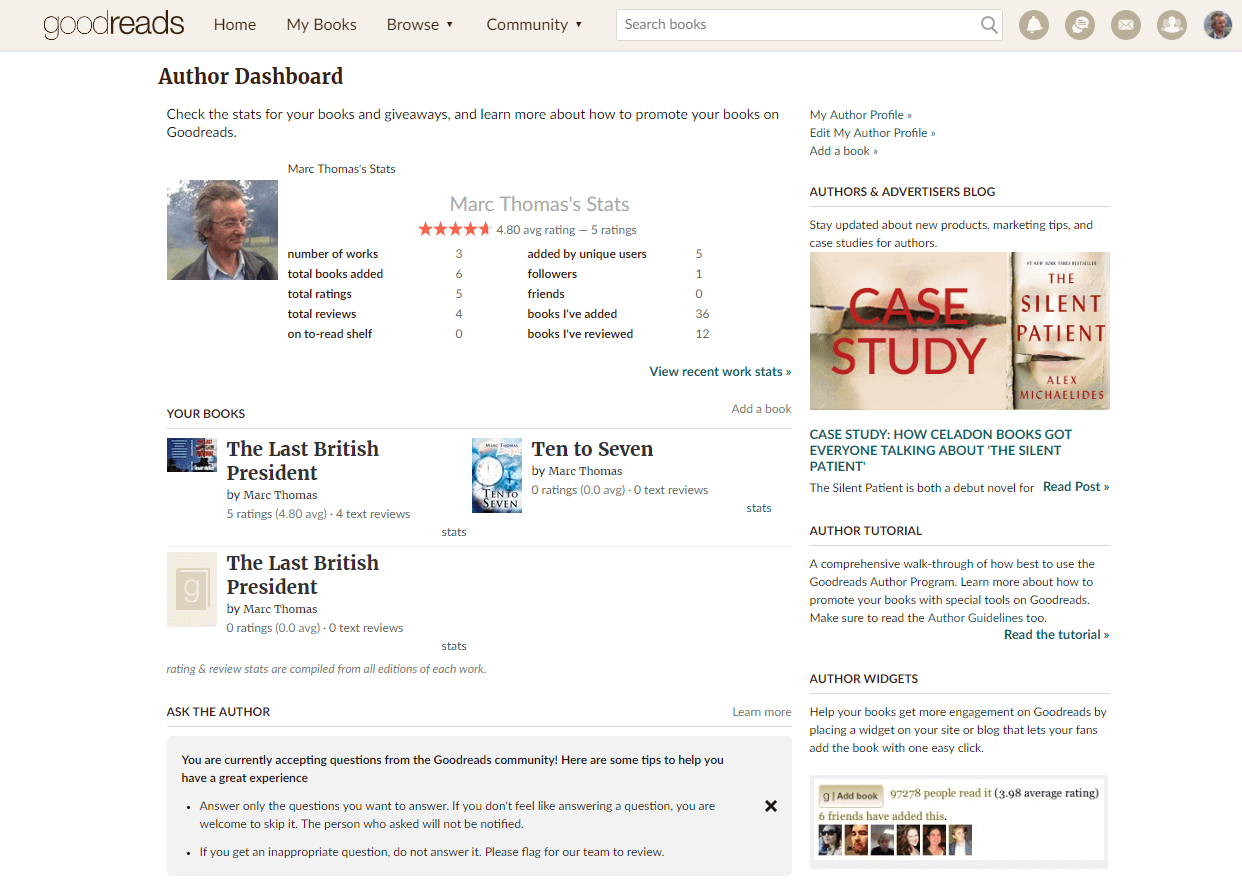Image resolution: width=1242 pixels, height=882 pixels.
Task: Click the Authors & Advertisers Blog heading
Action: [x=903, y=192]
